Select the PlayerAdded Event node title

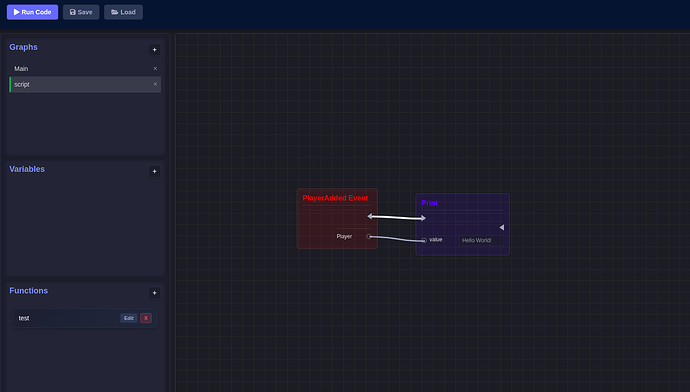pos(335,198)
